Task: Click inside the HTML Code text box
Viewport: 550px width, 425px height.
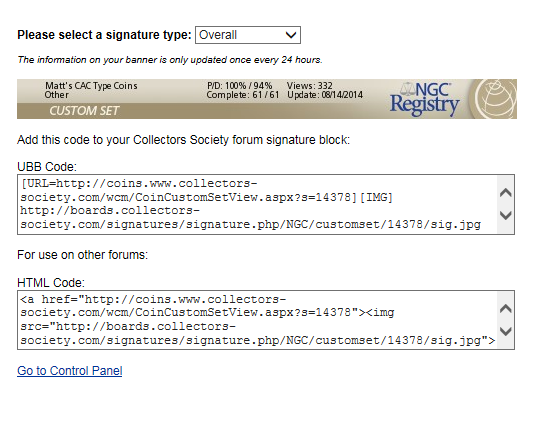Action: tap(258, 320)
